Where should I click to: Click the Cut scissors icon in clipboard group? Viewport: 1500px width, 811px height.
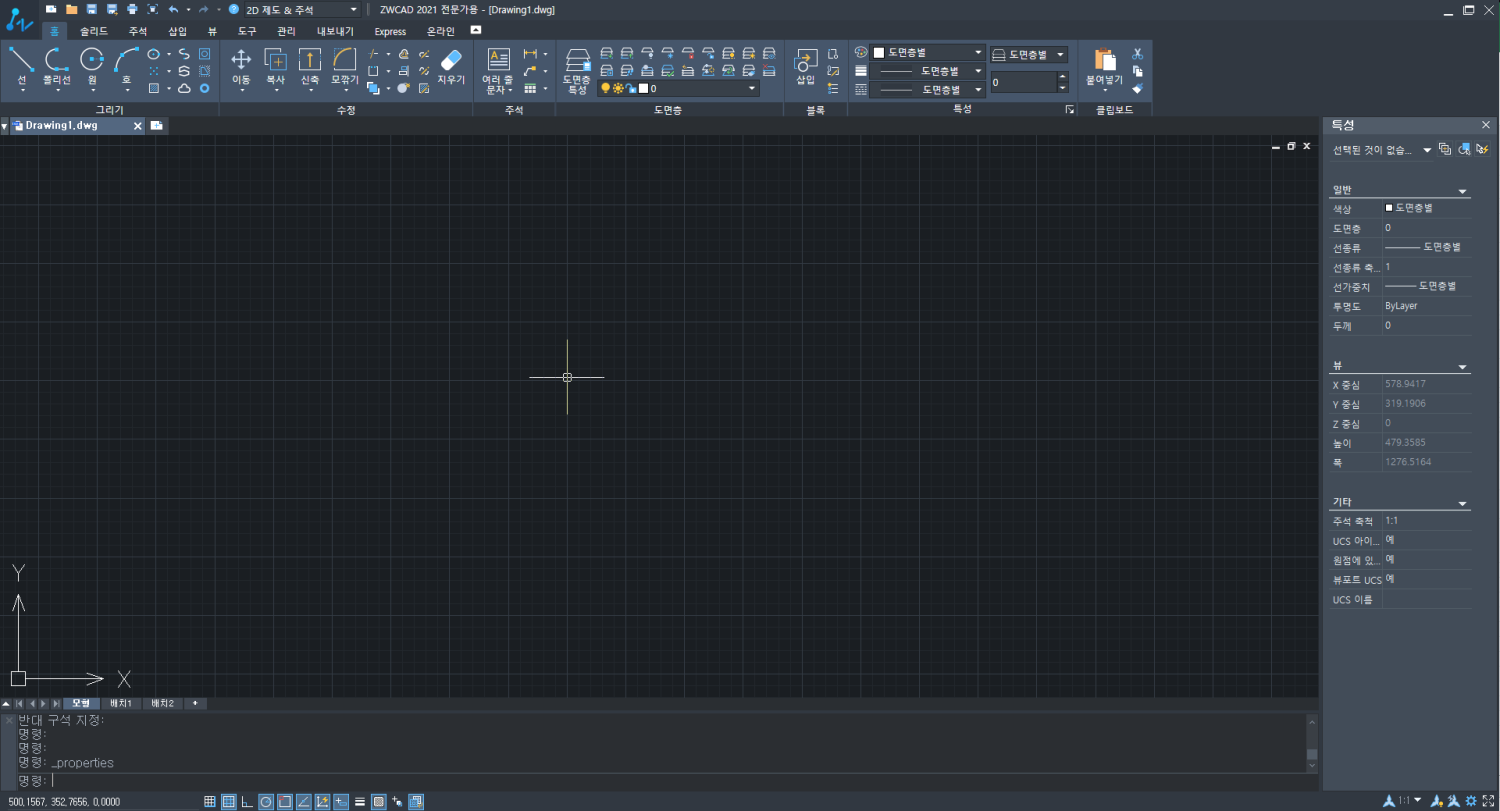click(x=1137, y=54)
